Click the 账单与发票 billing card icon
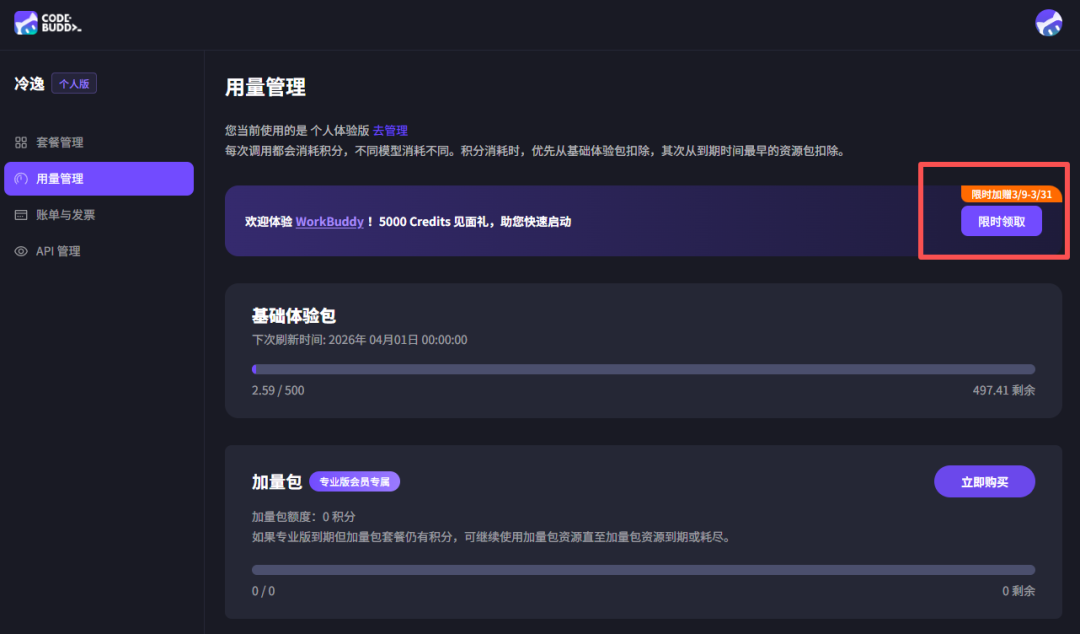 tap(20, 214)
